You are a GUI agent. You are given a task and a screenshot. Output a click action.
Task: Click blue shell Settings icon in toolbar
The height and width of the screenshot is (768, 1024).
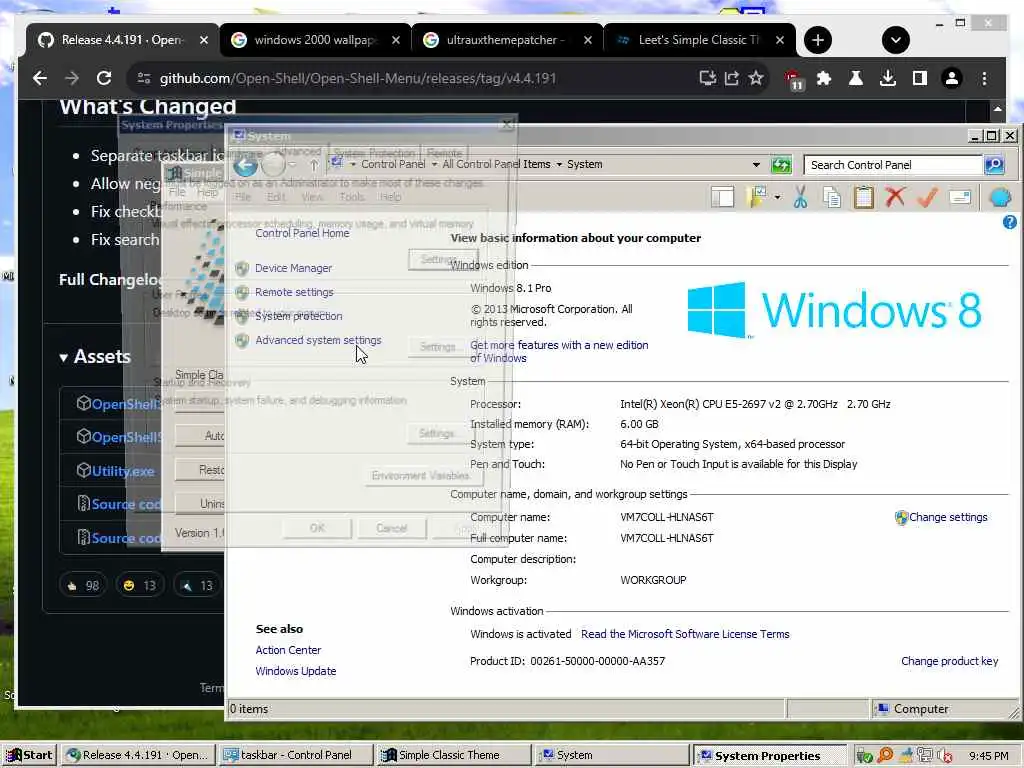point(1000,197)
